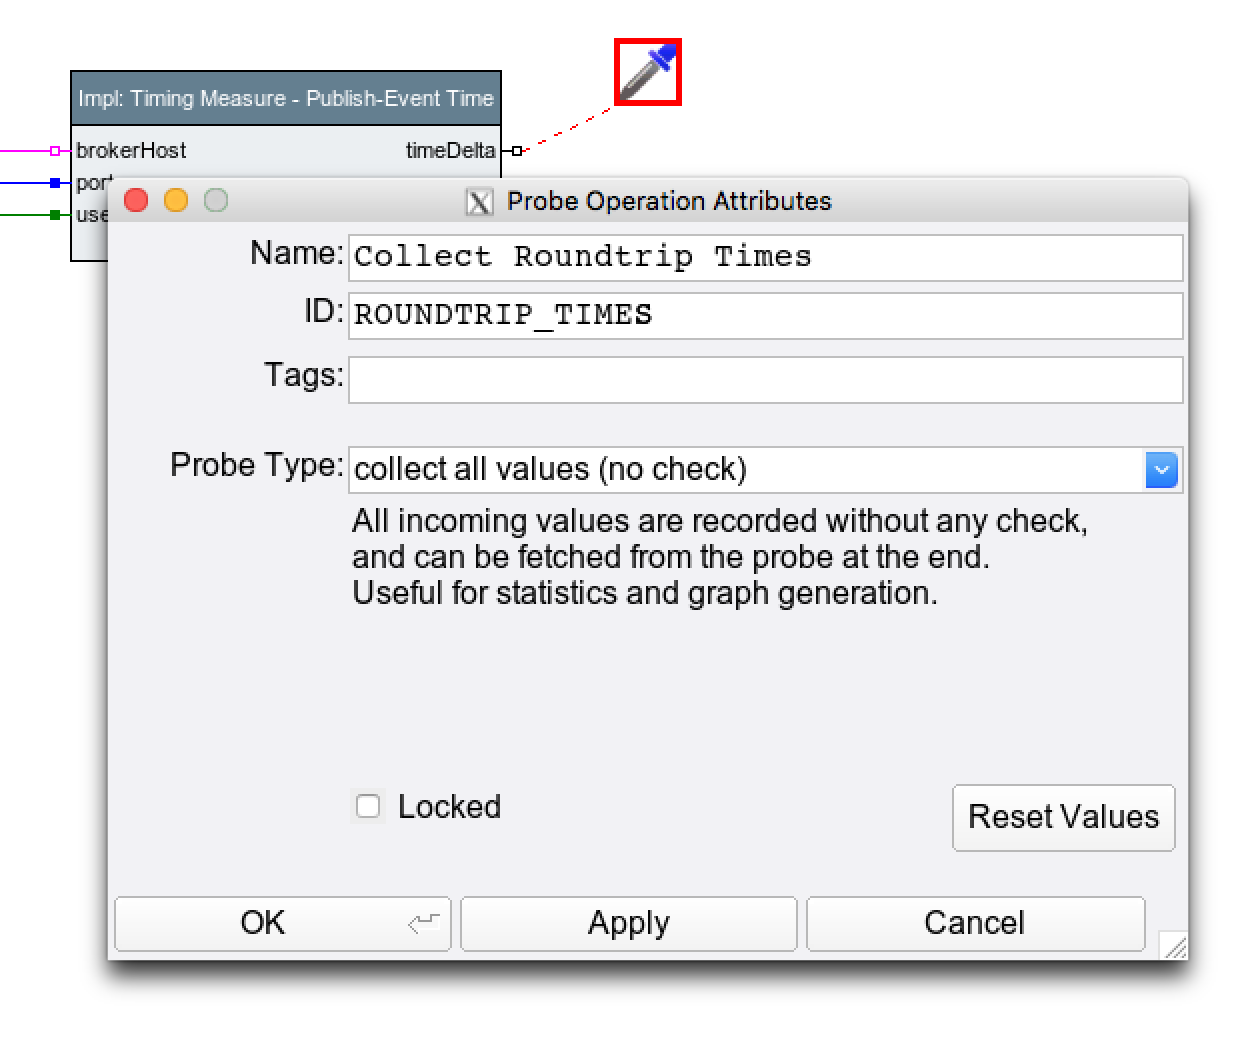The image size is (1250, 1038).
Task: Click into the empty Tags field
Action: [765, 380]
